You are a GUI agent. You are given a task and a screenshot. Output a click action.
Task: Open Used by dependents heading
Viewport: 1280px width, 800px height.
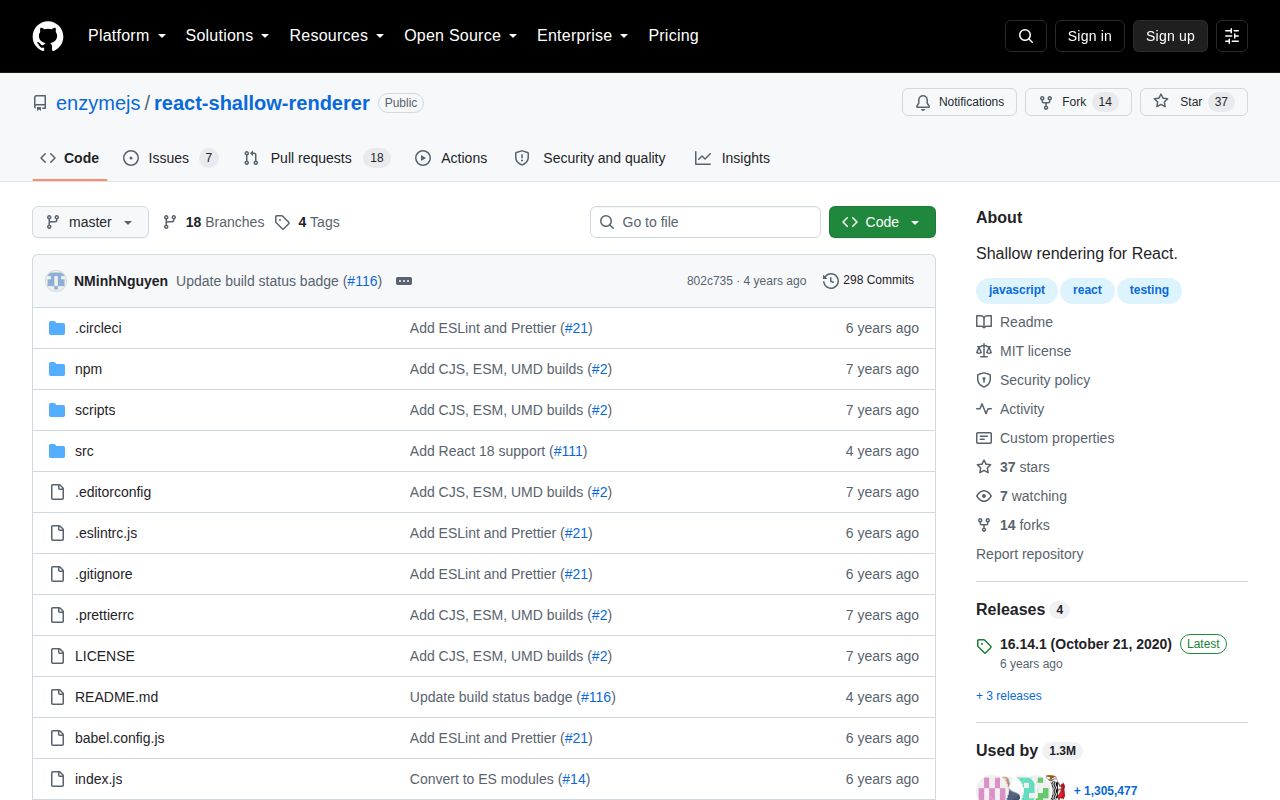[1029, 751]
